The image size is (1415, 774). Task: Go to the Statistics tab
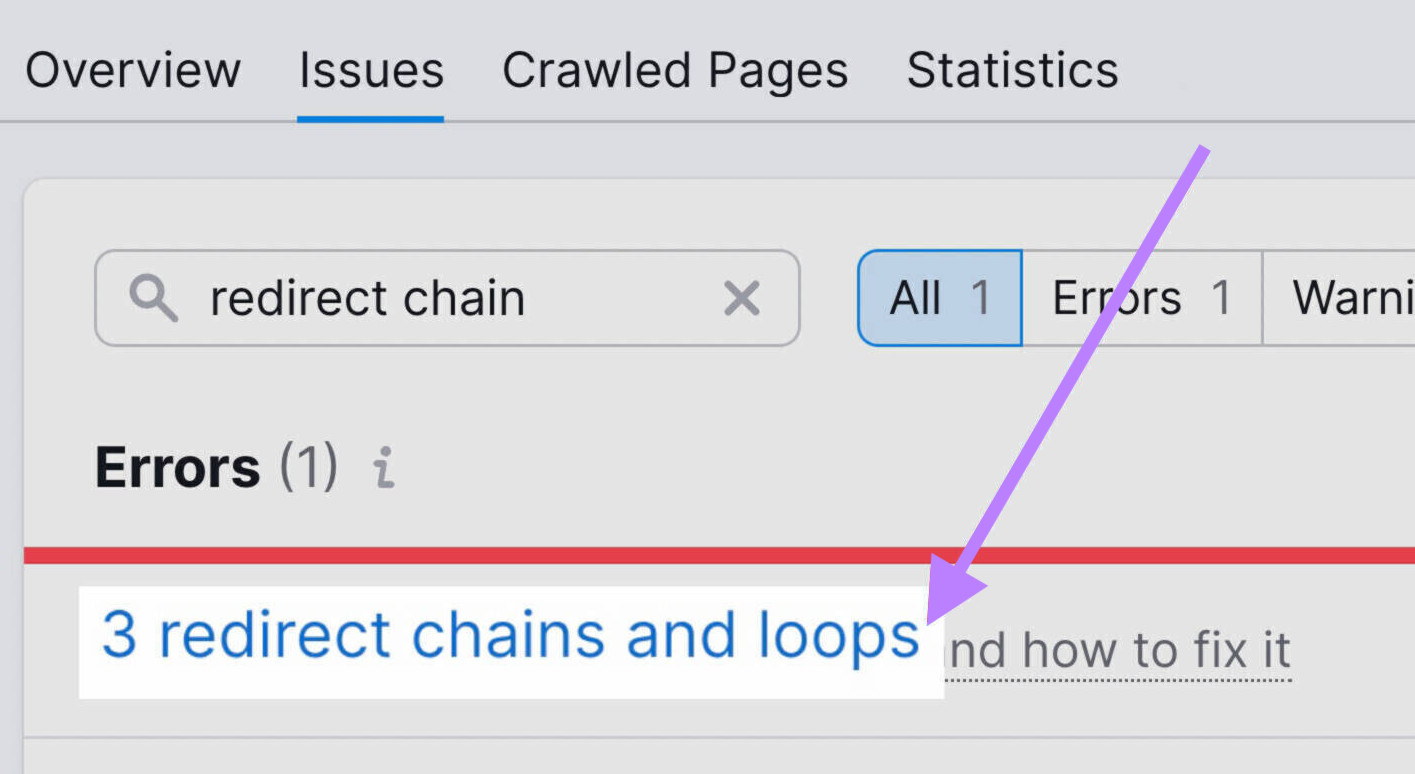click(1011, 70)
